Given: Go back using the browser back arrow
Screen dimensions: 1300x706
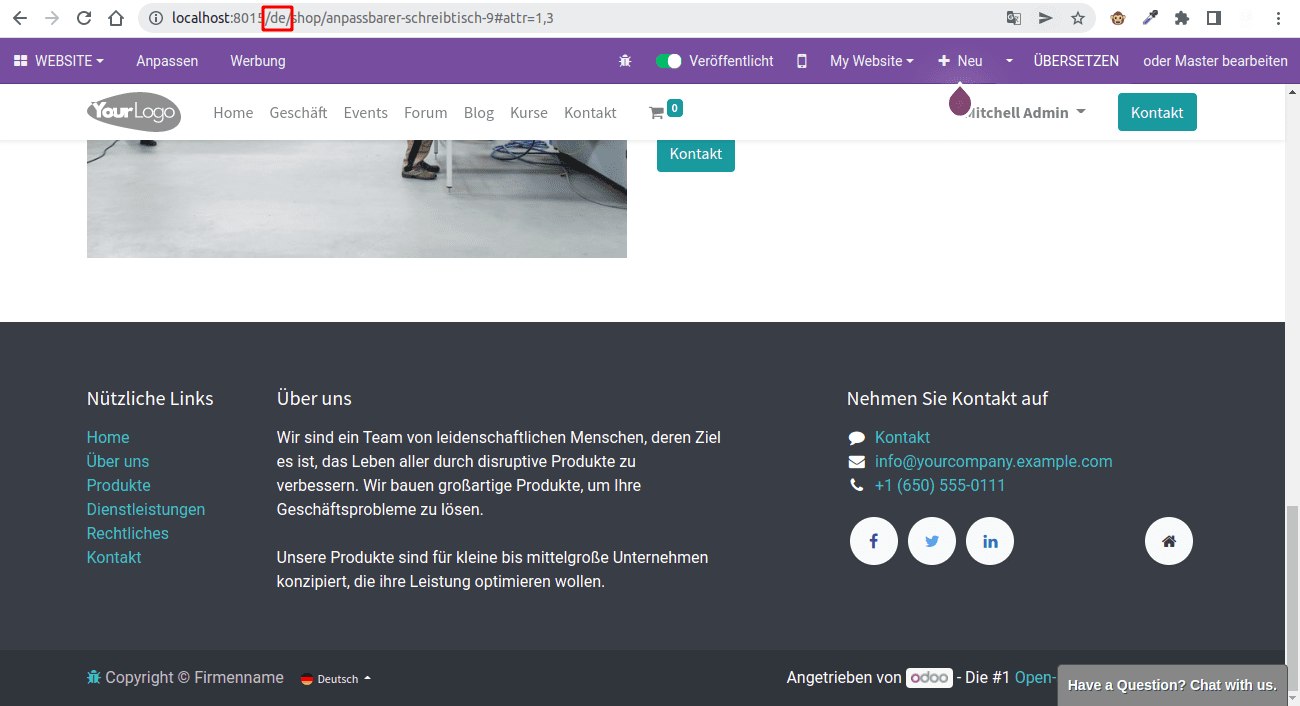Looking at the screenshot, I should tap(20, 18).
